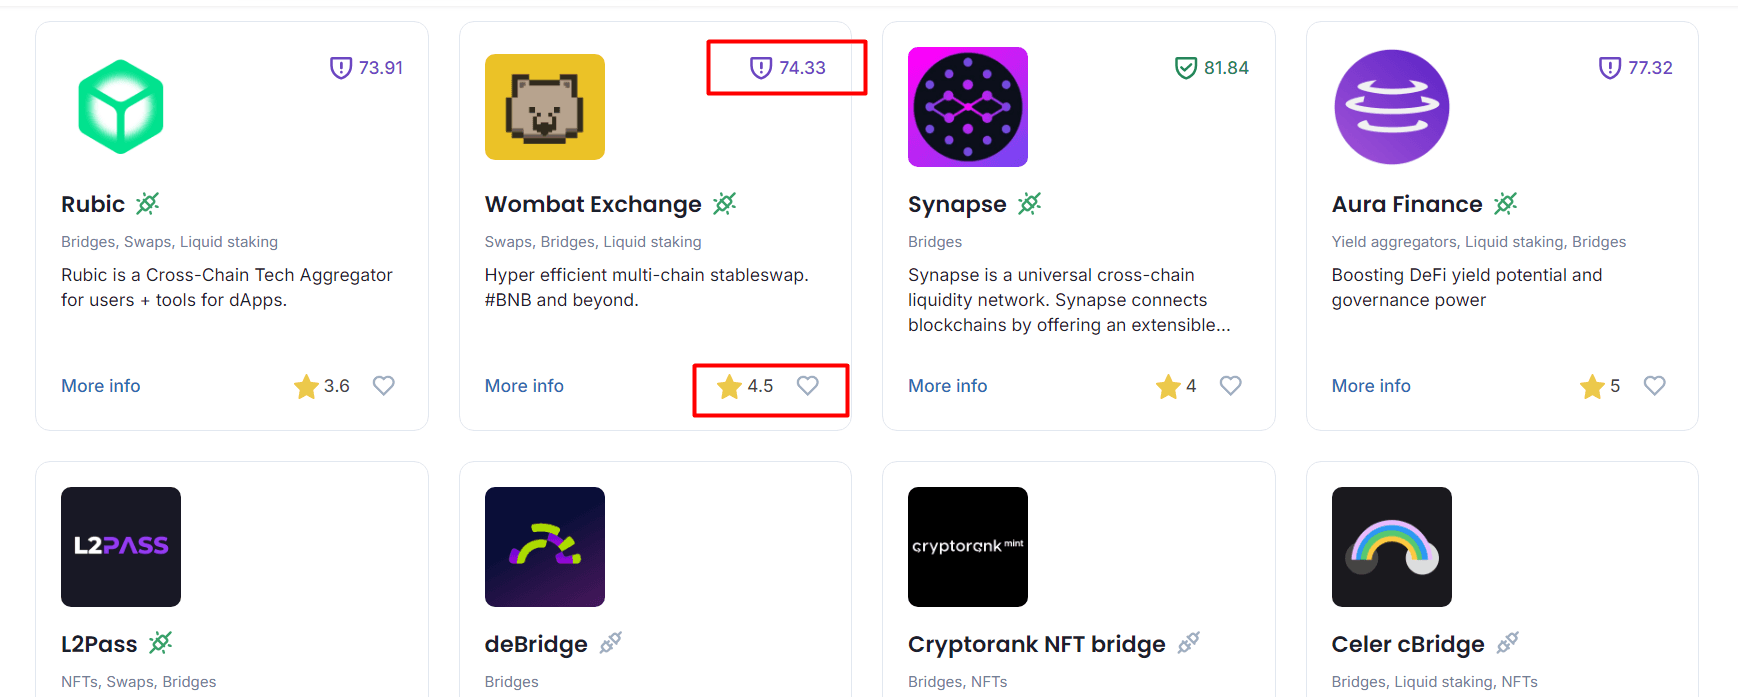Open More info for Wombat Exchange
The width and height of the screenshot is (1738, 697).
(x=524, y=386)
